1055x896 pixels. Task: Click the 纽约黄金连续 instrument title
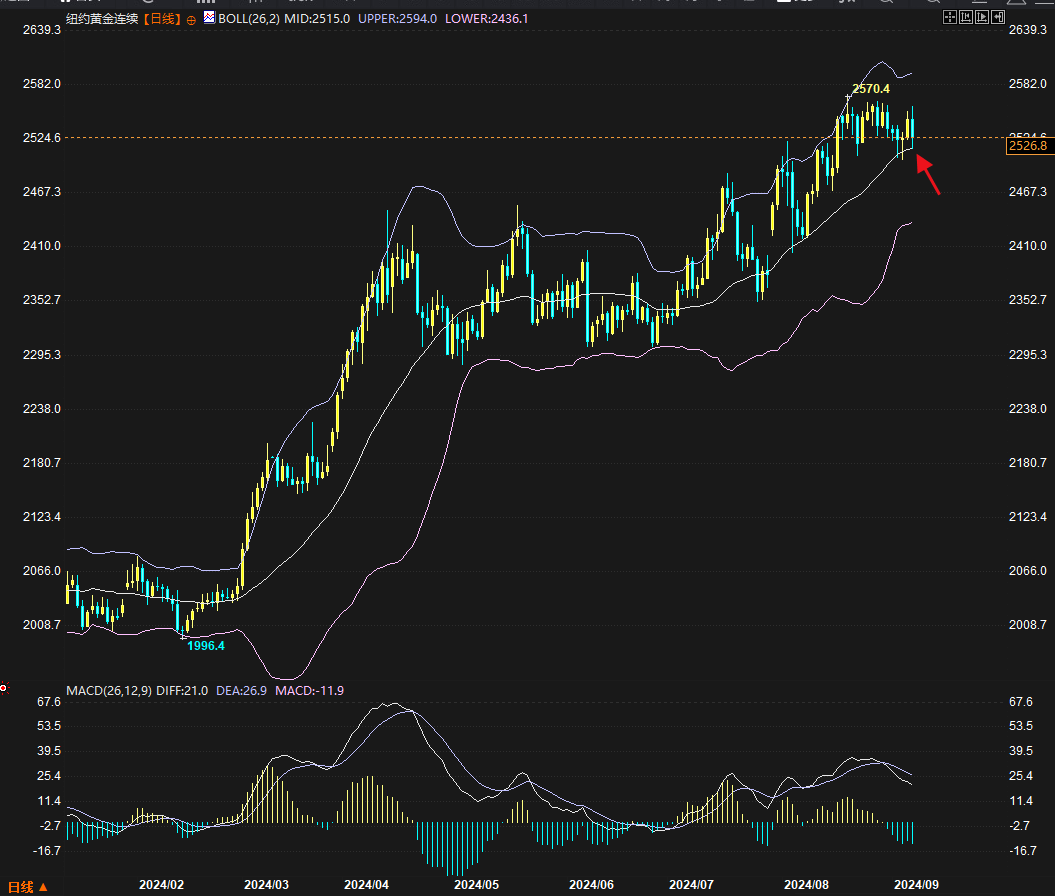pos(101,19)
